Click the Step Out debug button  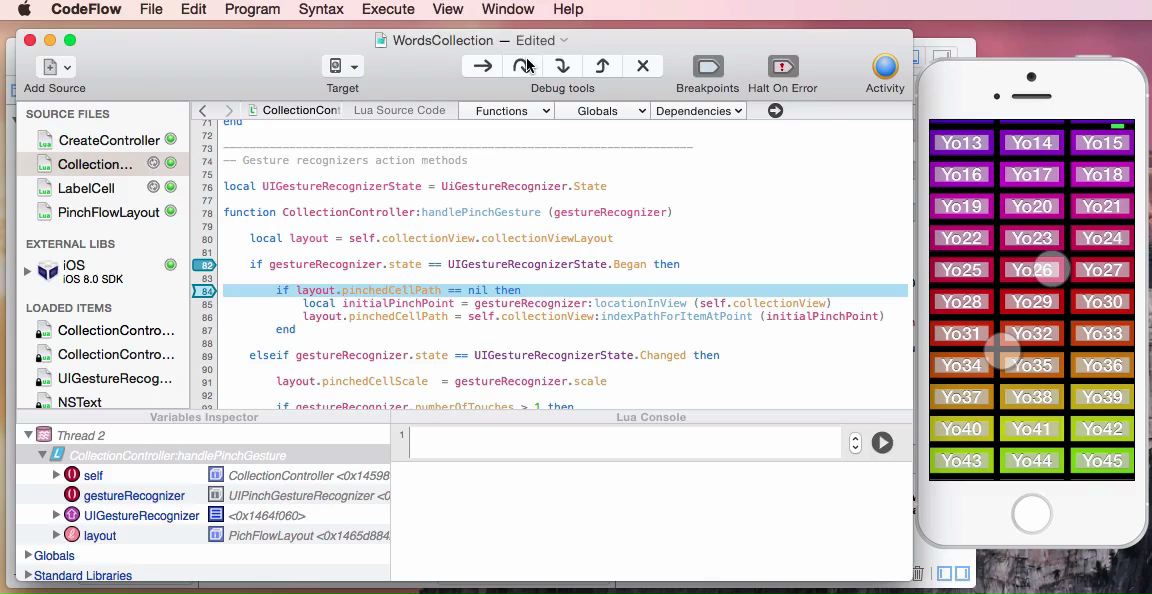click(x=602, y=66)
